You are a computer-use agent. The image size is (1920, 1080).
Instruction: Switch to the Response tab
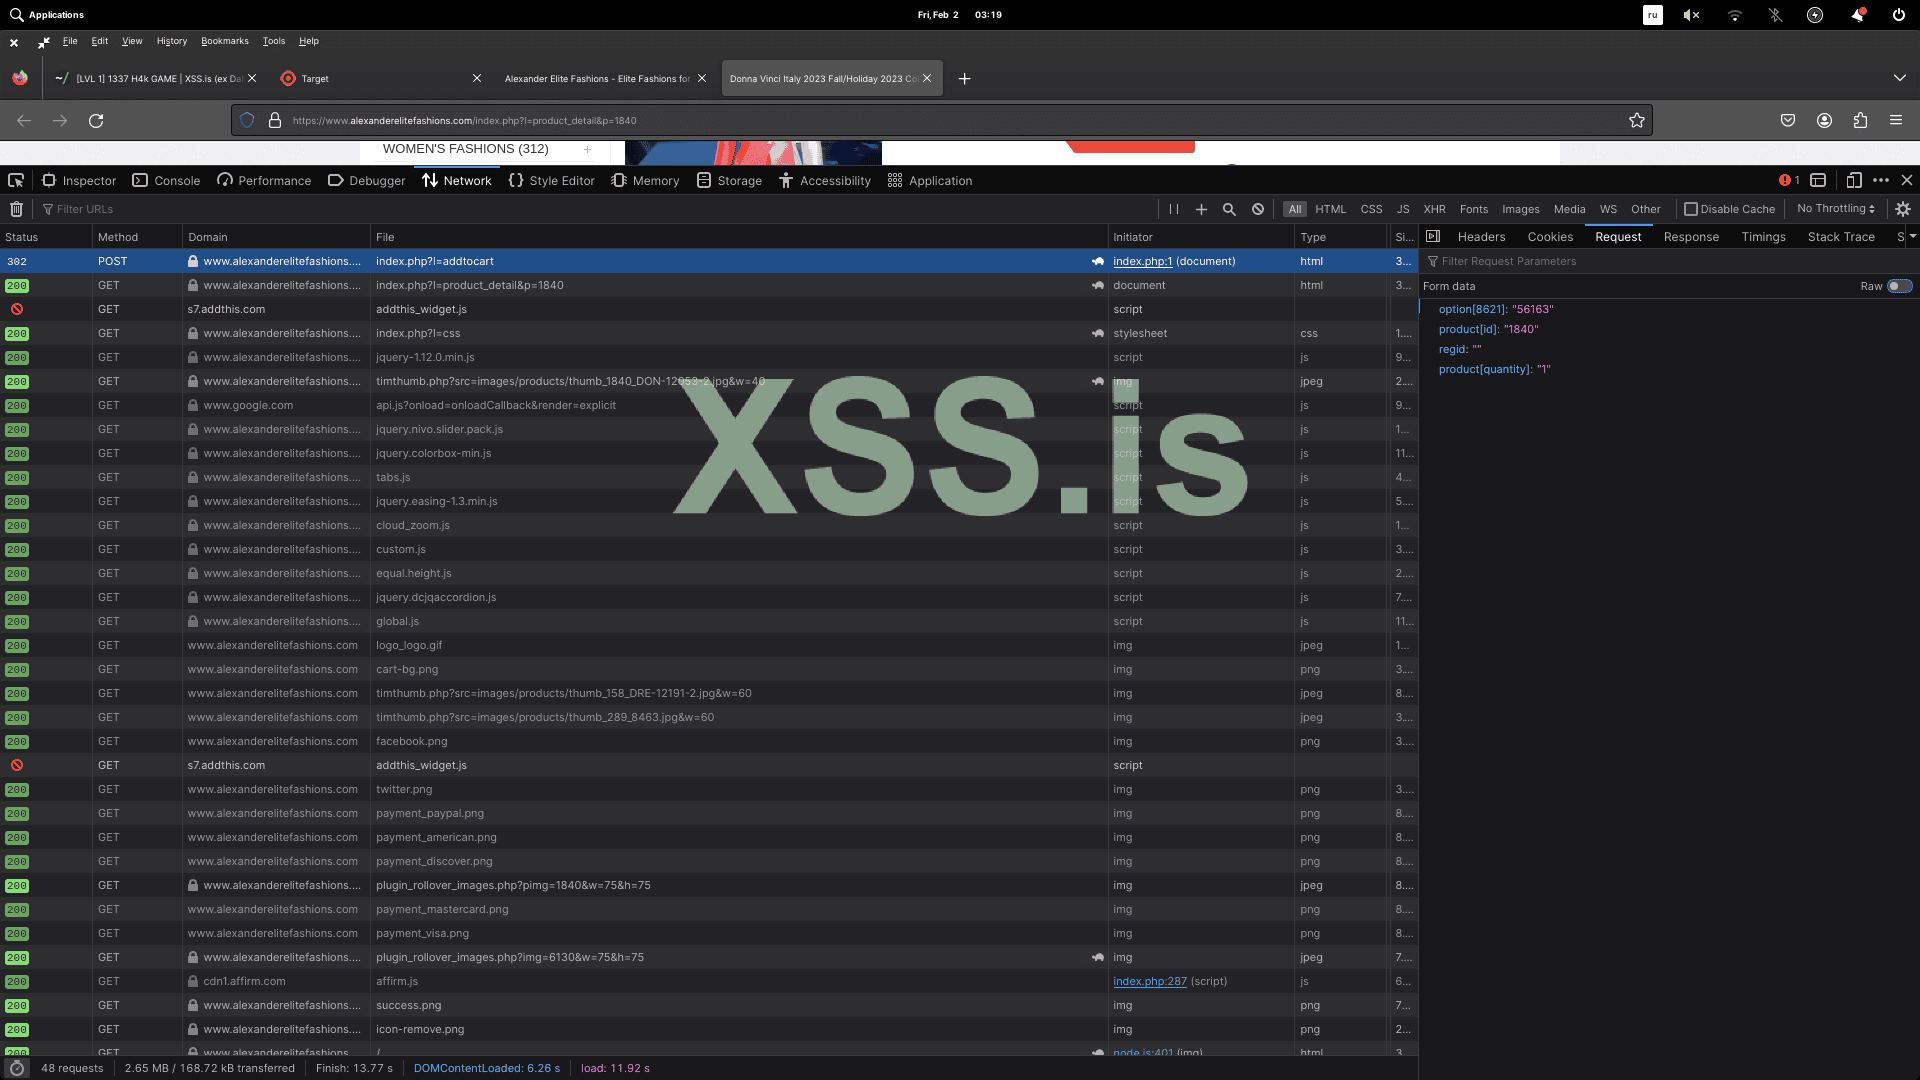pyautogui.click(x=1691, y=237)
